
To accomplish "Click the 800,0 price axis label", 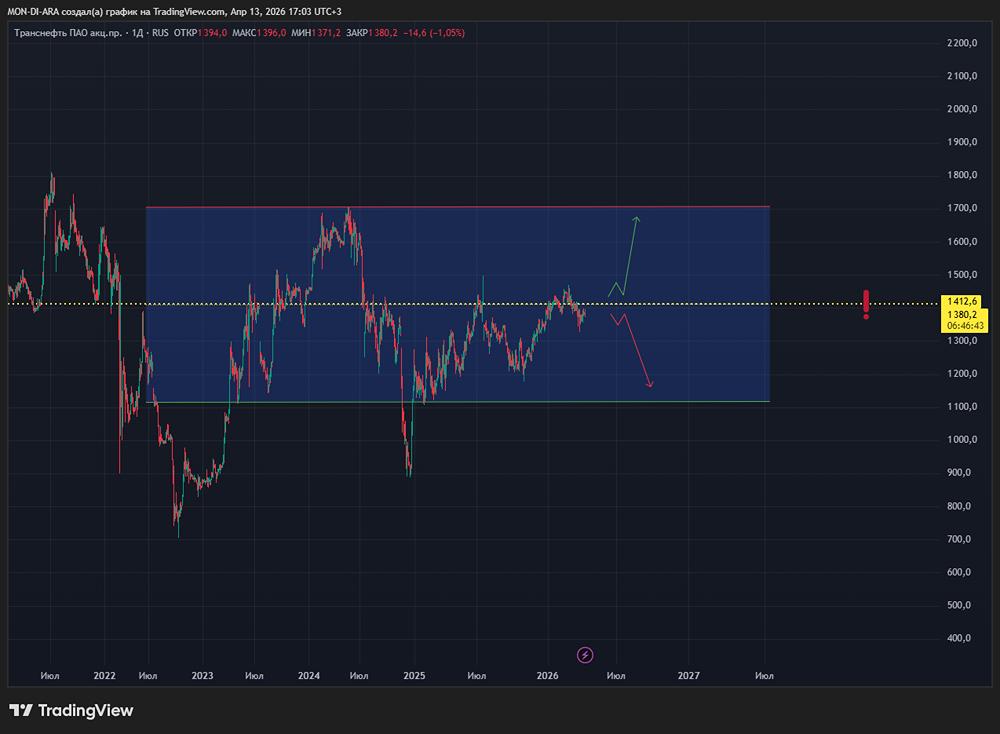I will 959,506.
